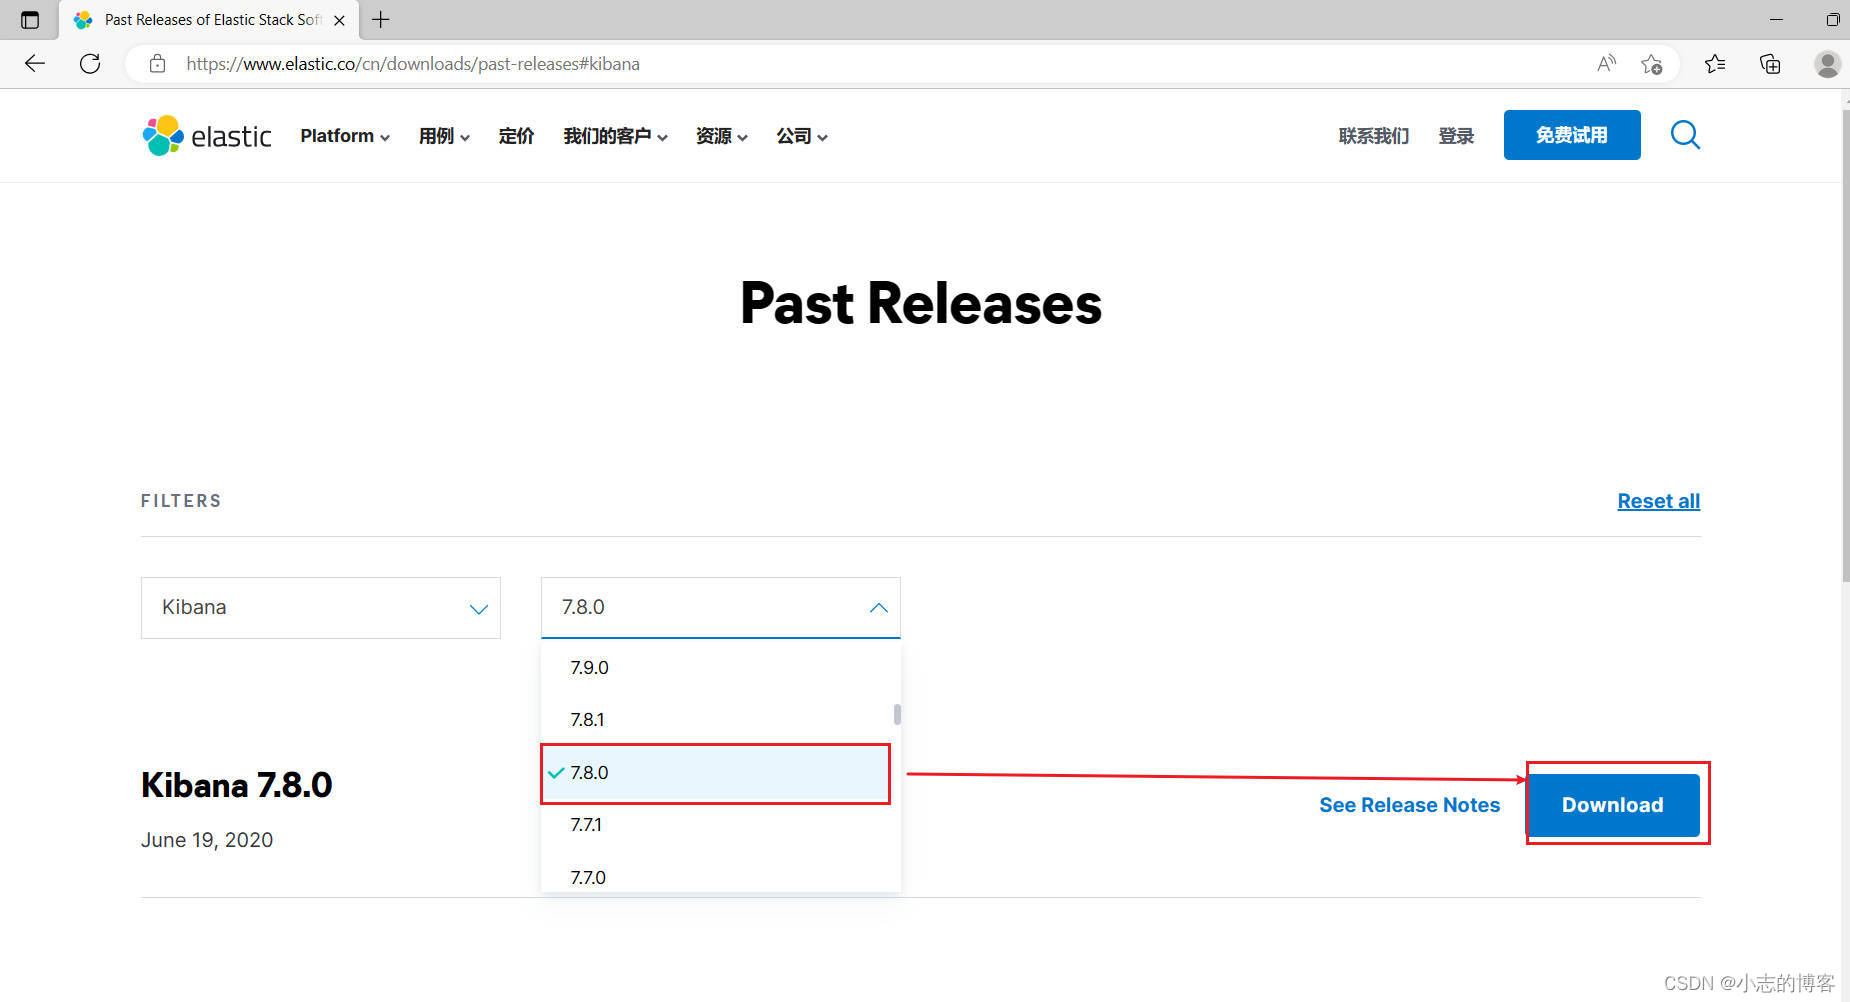This screenshot has height=1002, width=1850.
Task: Add this page to favorites
Action: (x=1651, y=64)
